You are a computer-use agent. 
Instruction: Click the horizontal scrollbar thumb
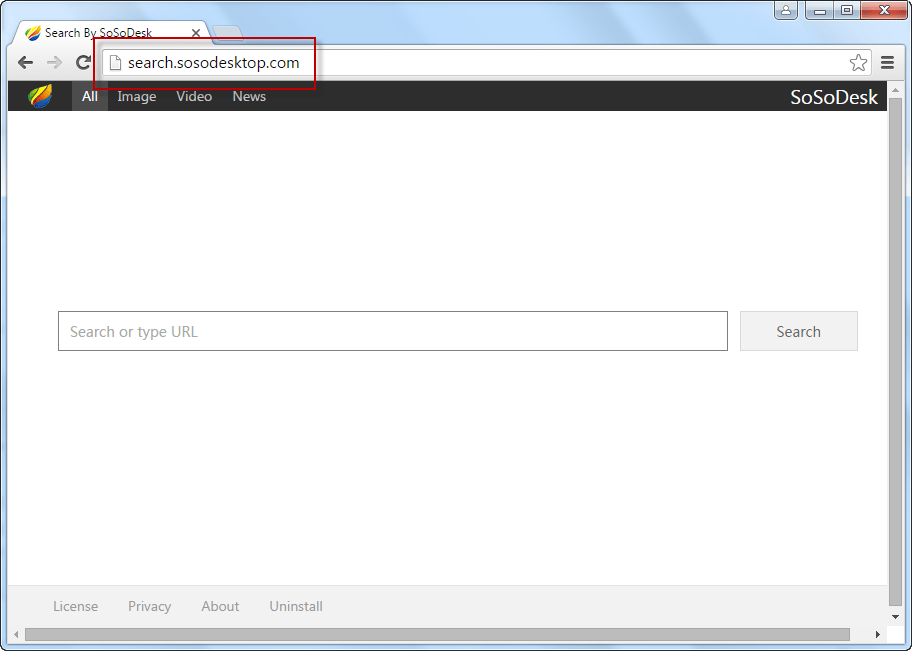coord(437,634)
